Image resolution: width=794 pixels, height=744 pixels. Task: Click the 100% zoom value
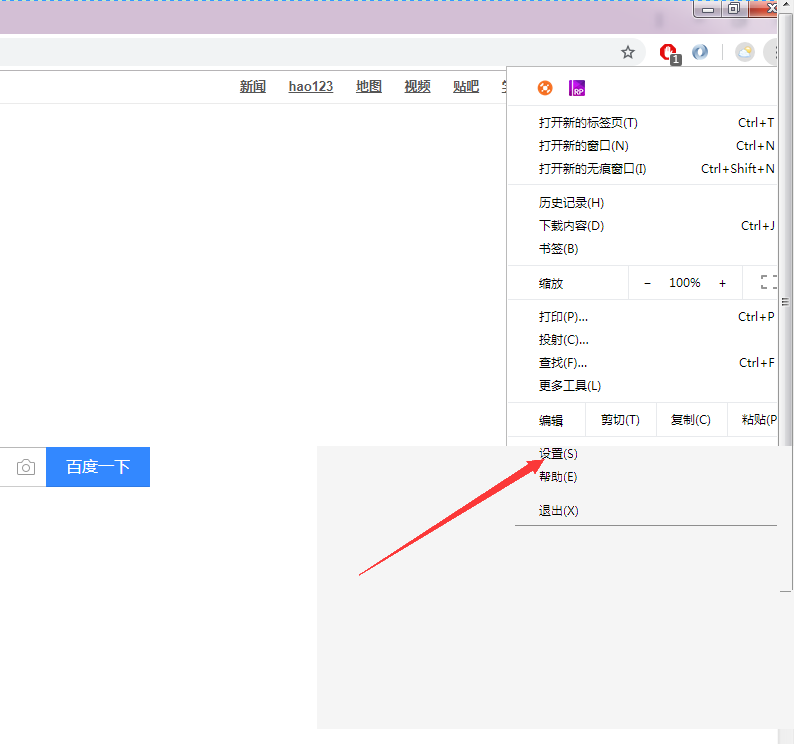point(685,283)
